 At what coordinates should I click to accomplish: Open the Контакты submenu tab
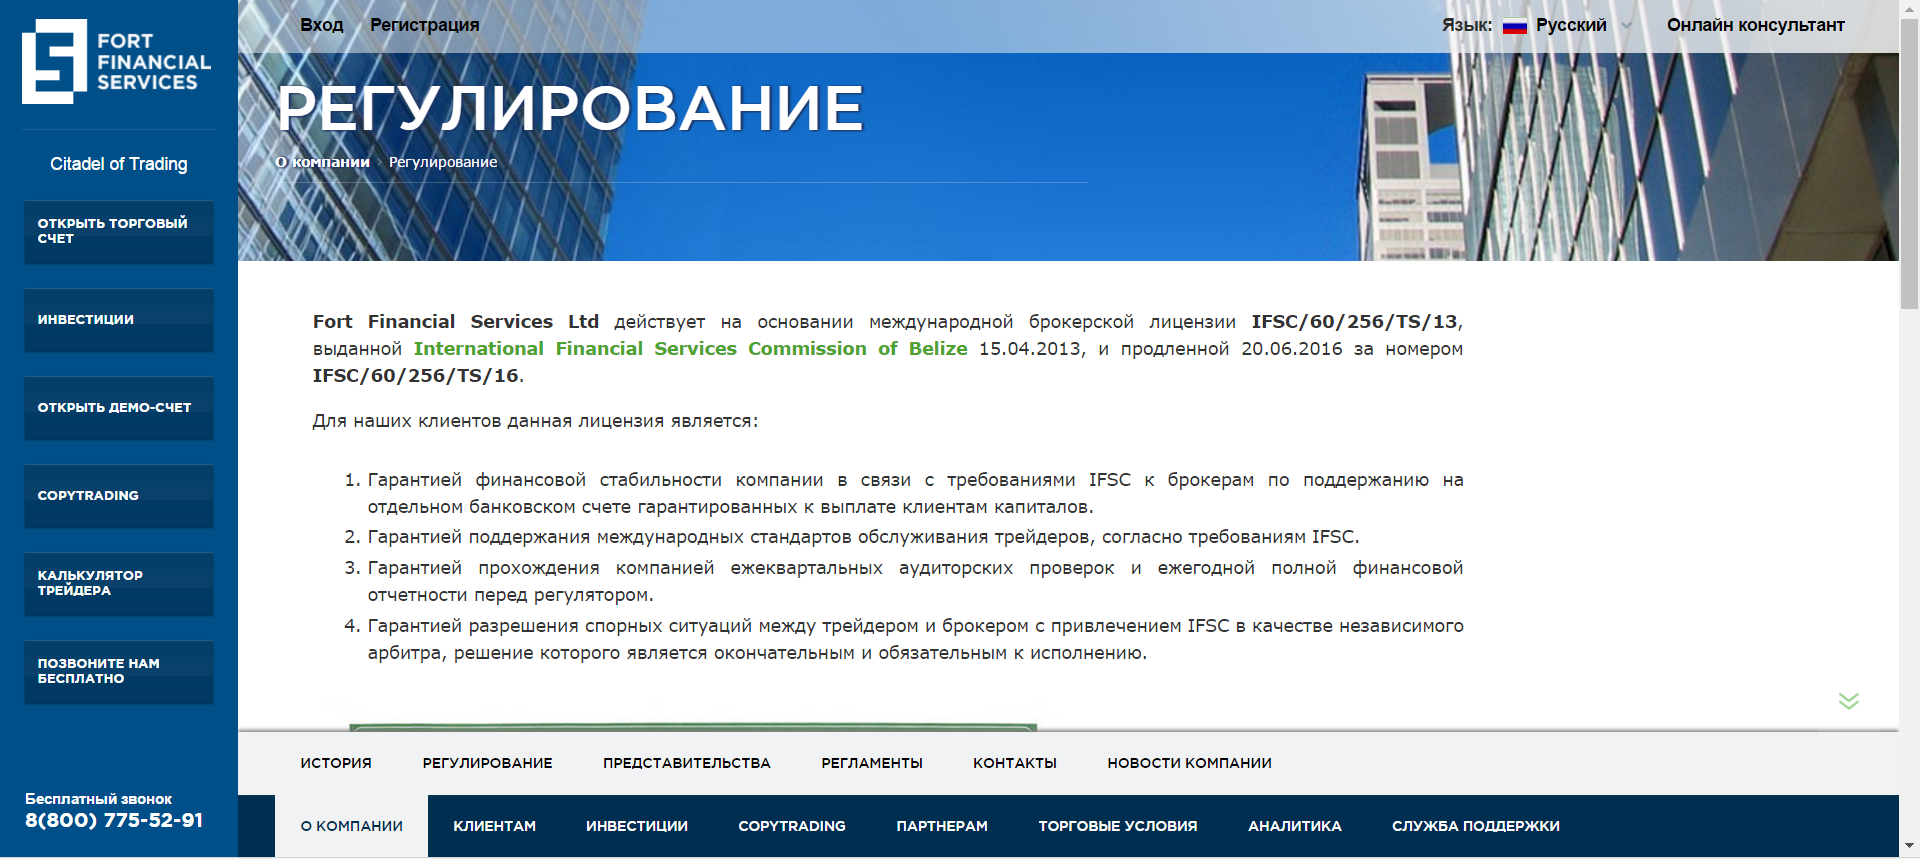click(x=1015, y=763)
